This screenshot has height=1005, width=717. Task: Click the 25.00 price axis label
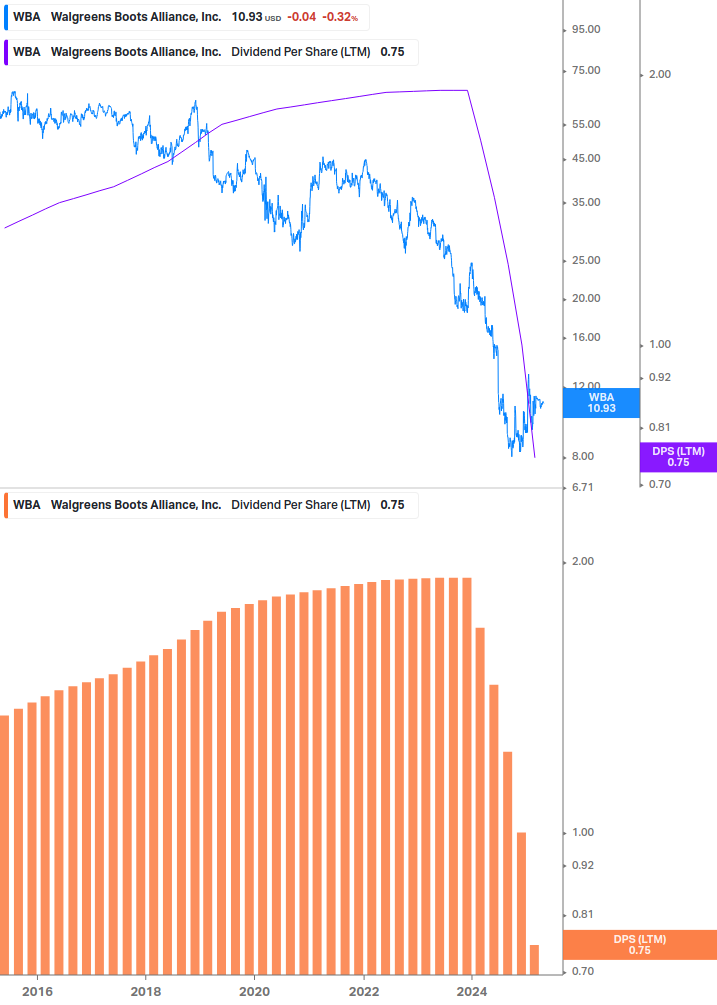(x=586, y=260)
